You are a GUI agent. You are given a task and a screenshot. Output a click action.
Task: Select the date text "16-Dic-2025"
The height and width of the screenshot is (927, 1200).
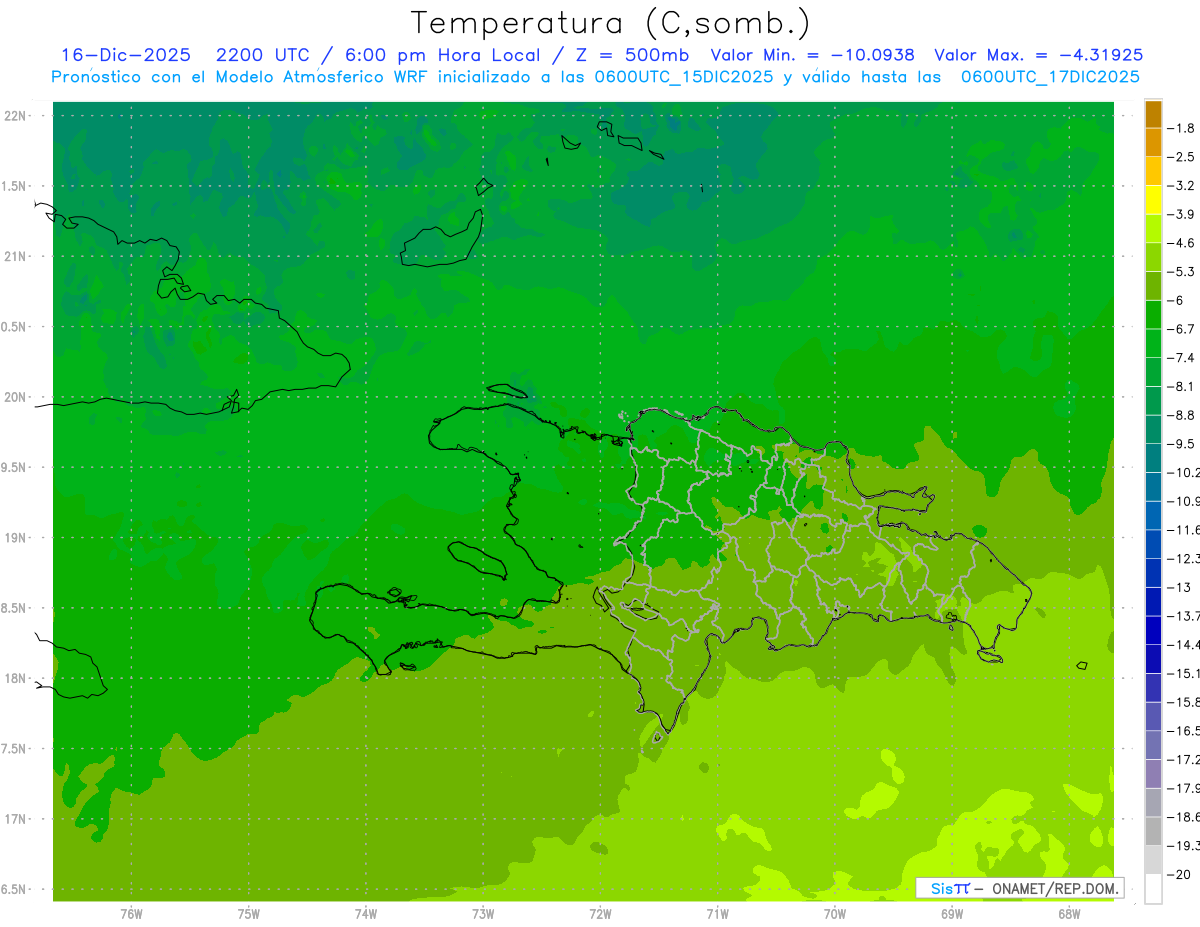[126, 55]
